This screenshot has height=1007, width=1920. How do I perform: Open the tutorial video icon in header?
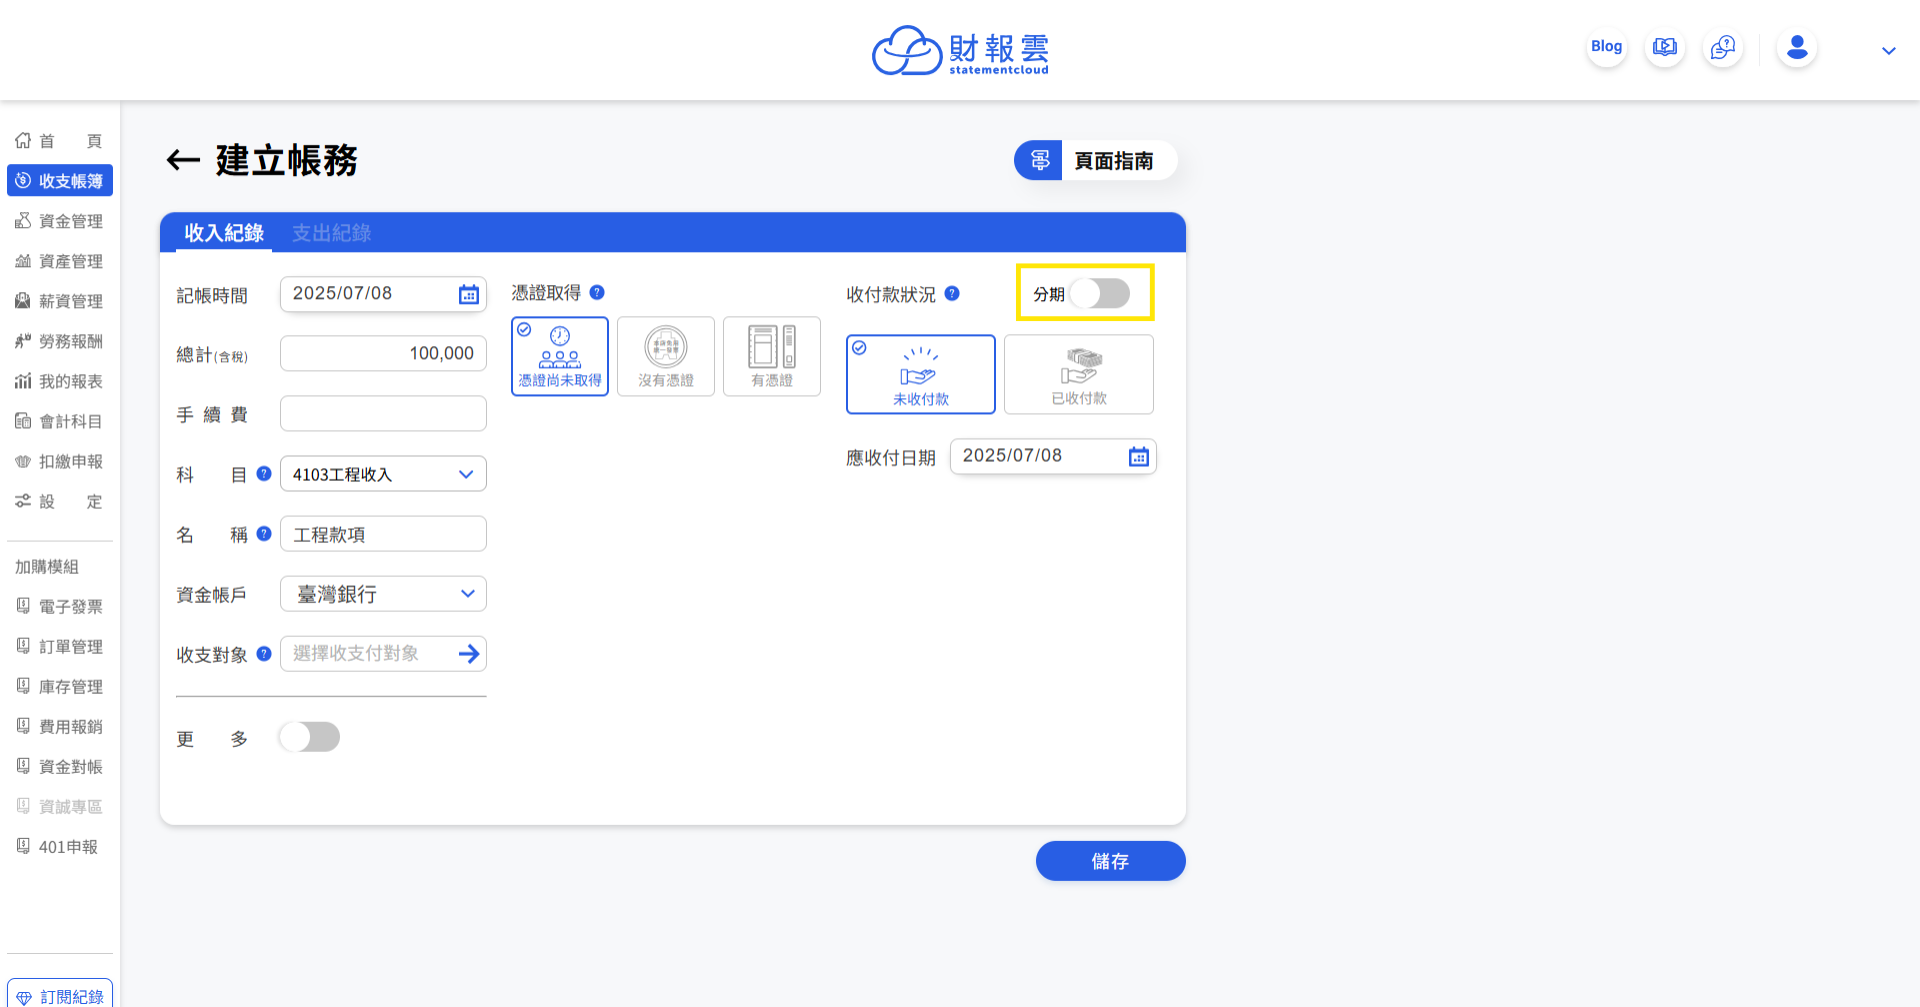pos(1665,48)
